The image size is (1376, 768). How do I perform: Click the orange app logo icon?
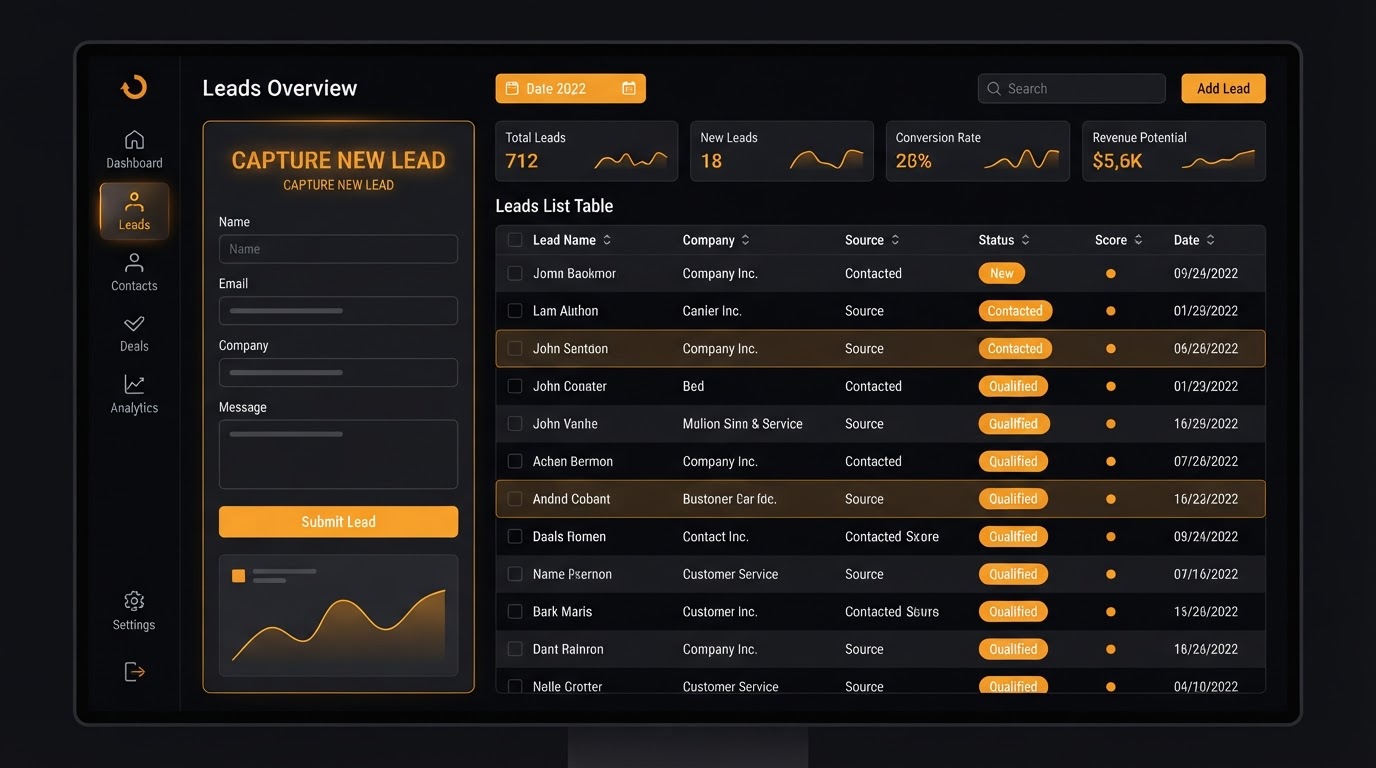click(x=134, y=87)
